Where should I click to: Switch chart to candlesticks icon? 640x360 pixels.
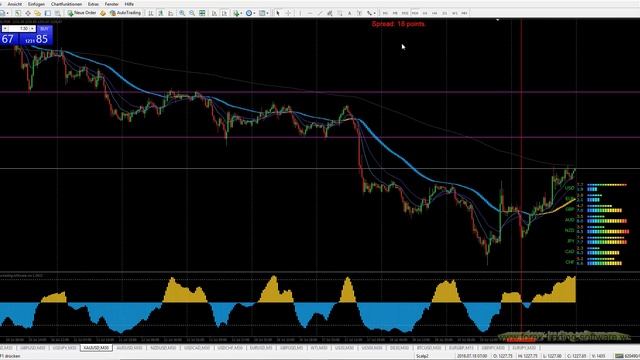161,13
